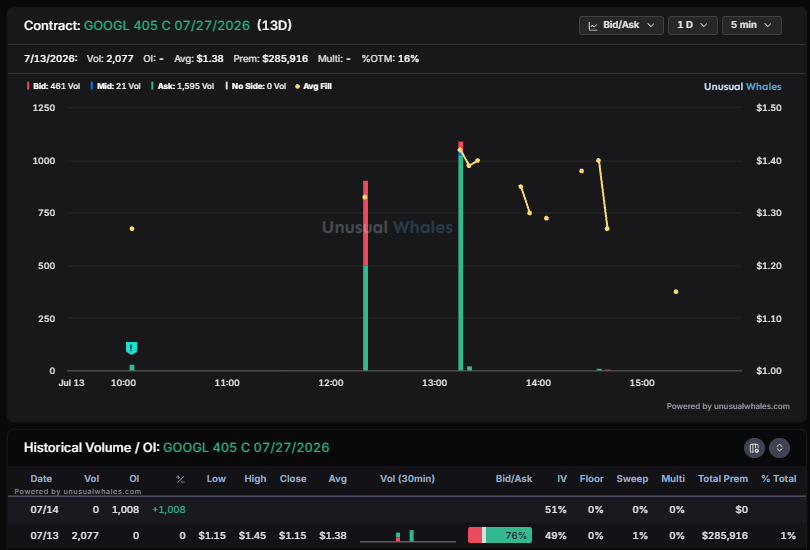810x550 pixels.
Task: Open the 1 D range dropdown
Action: (692, 25)
